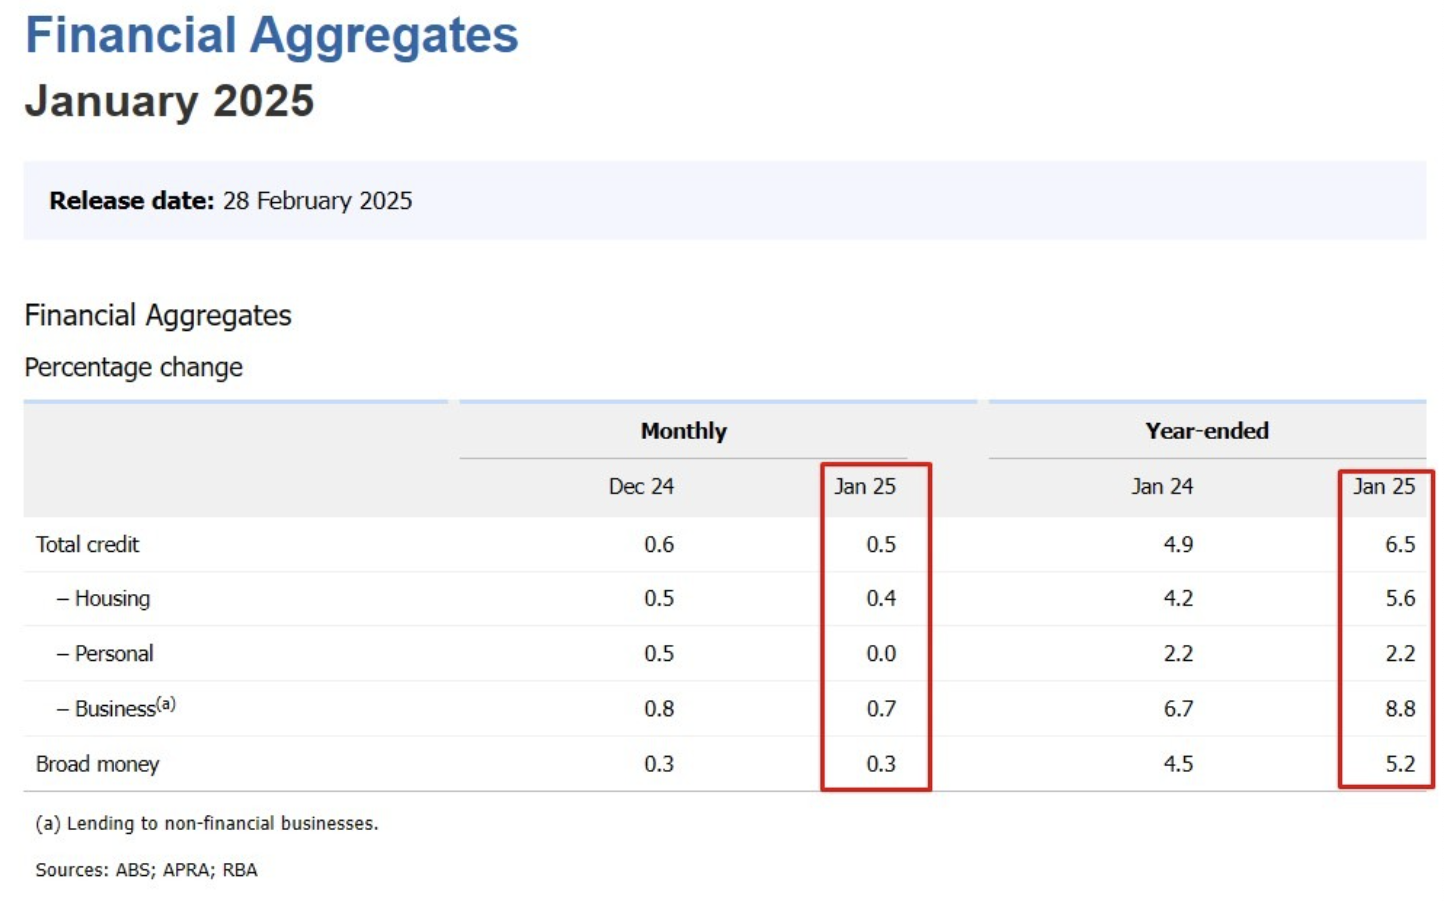The image size is (1444, 902).
Task: Click the Sources: ABS; APRA; RBA line
Action: click(146, 869)
